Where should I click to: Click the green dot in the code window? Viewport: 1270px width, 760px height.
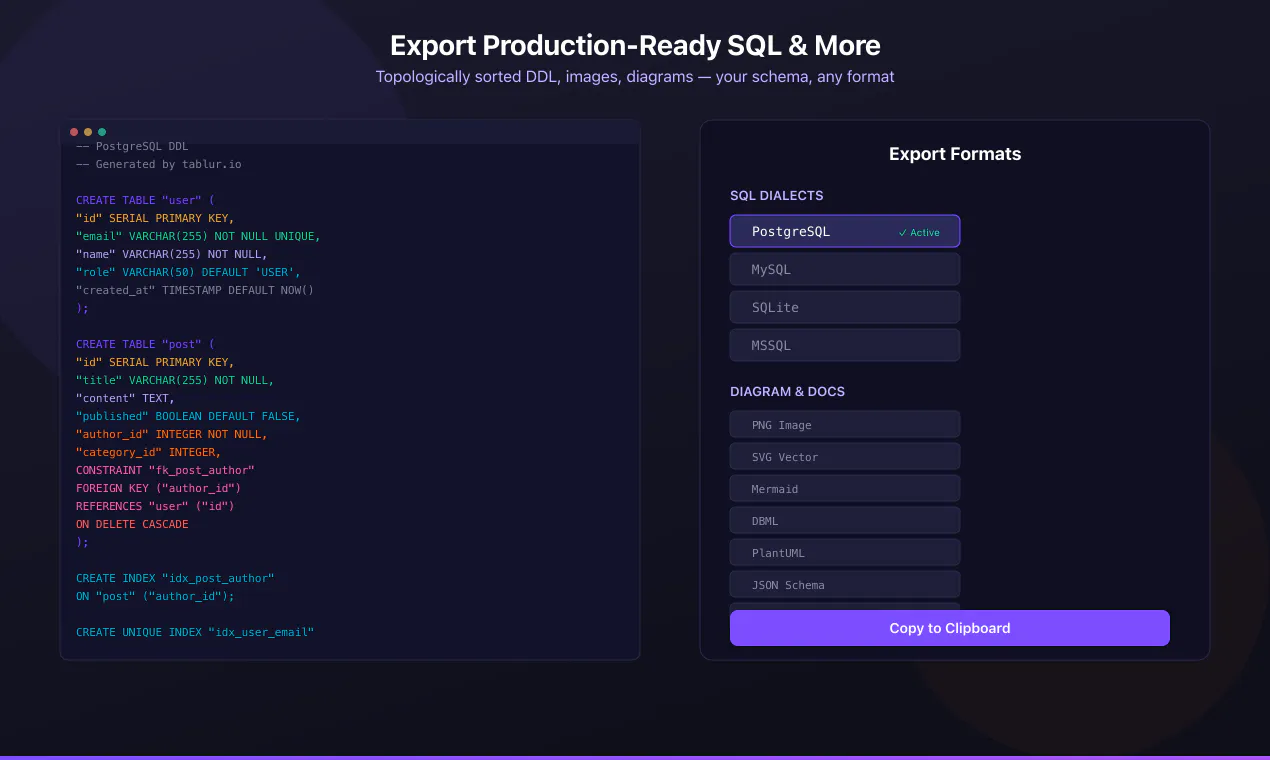(102, 132)
